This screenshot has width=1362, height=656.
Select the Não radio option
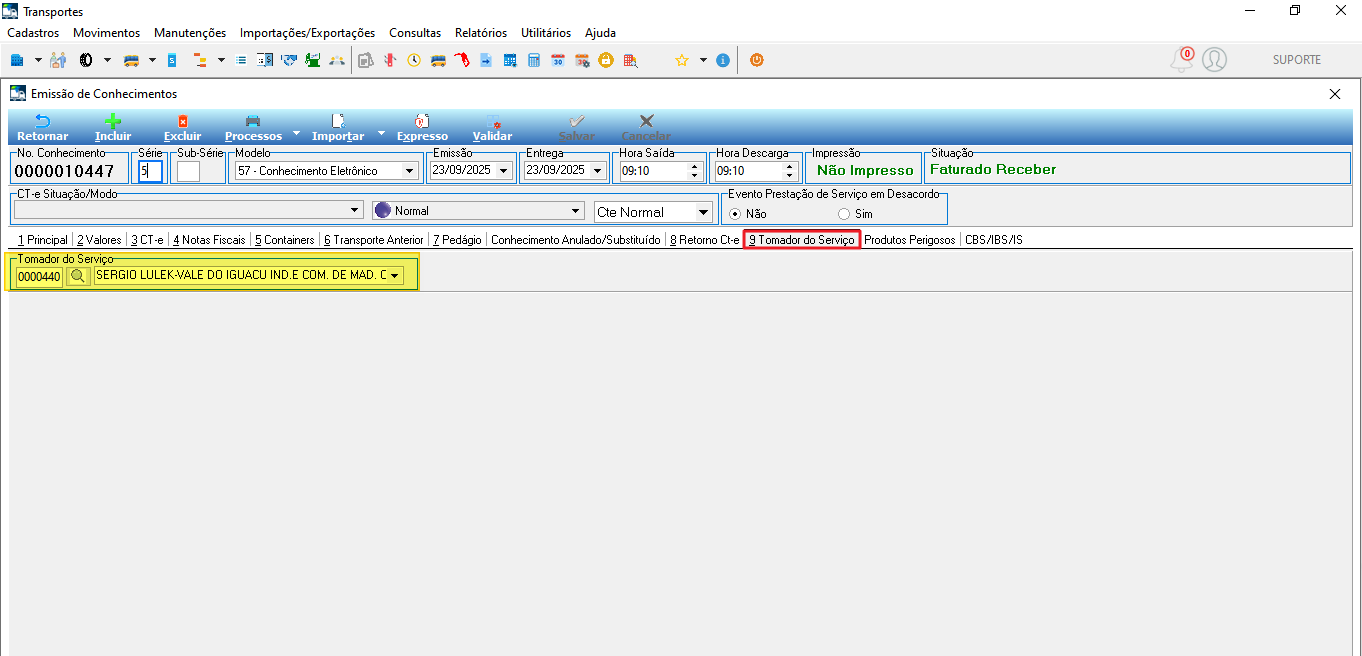point(735,214)
